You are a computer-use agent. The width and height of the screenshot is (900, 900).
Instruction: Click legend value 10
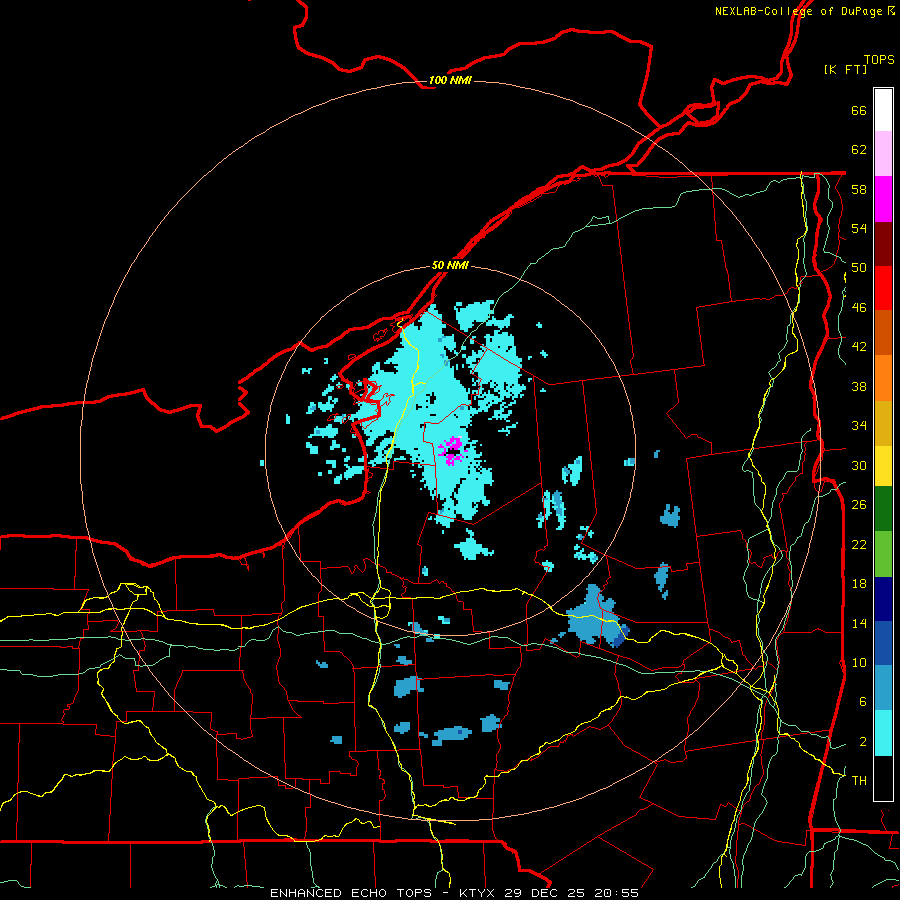(x=859, y=662)
